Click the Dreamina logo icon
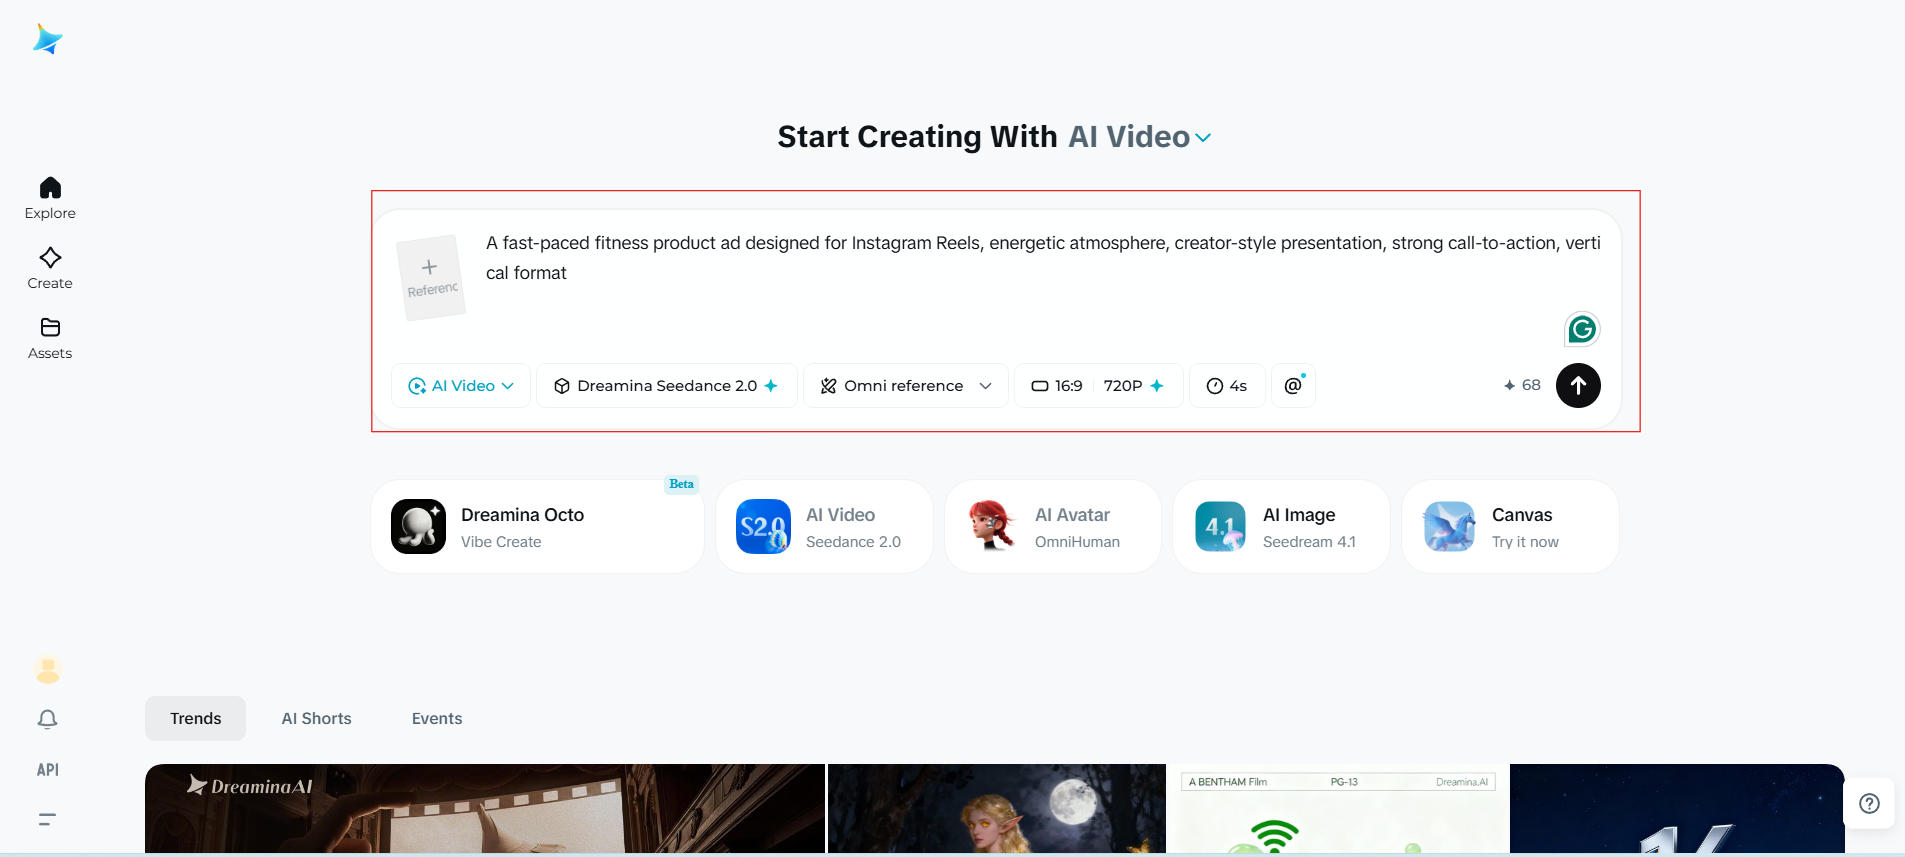The height and width of the screenshot is (857, 1905). [x=48, y=39]
